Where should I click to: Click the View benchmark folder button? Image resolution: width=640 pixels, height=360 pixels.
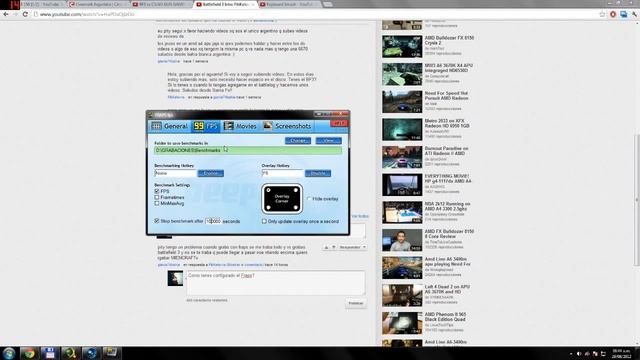click(329, 141)
